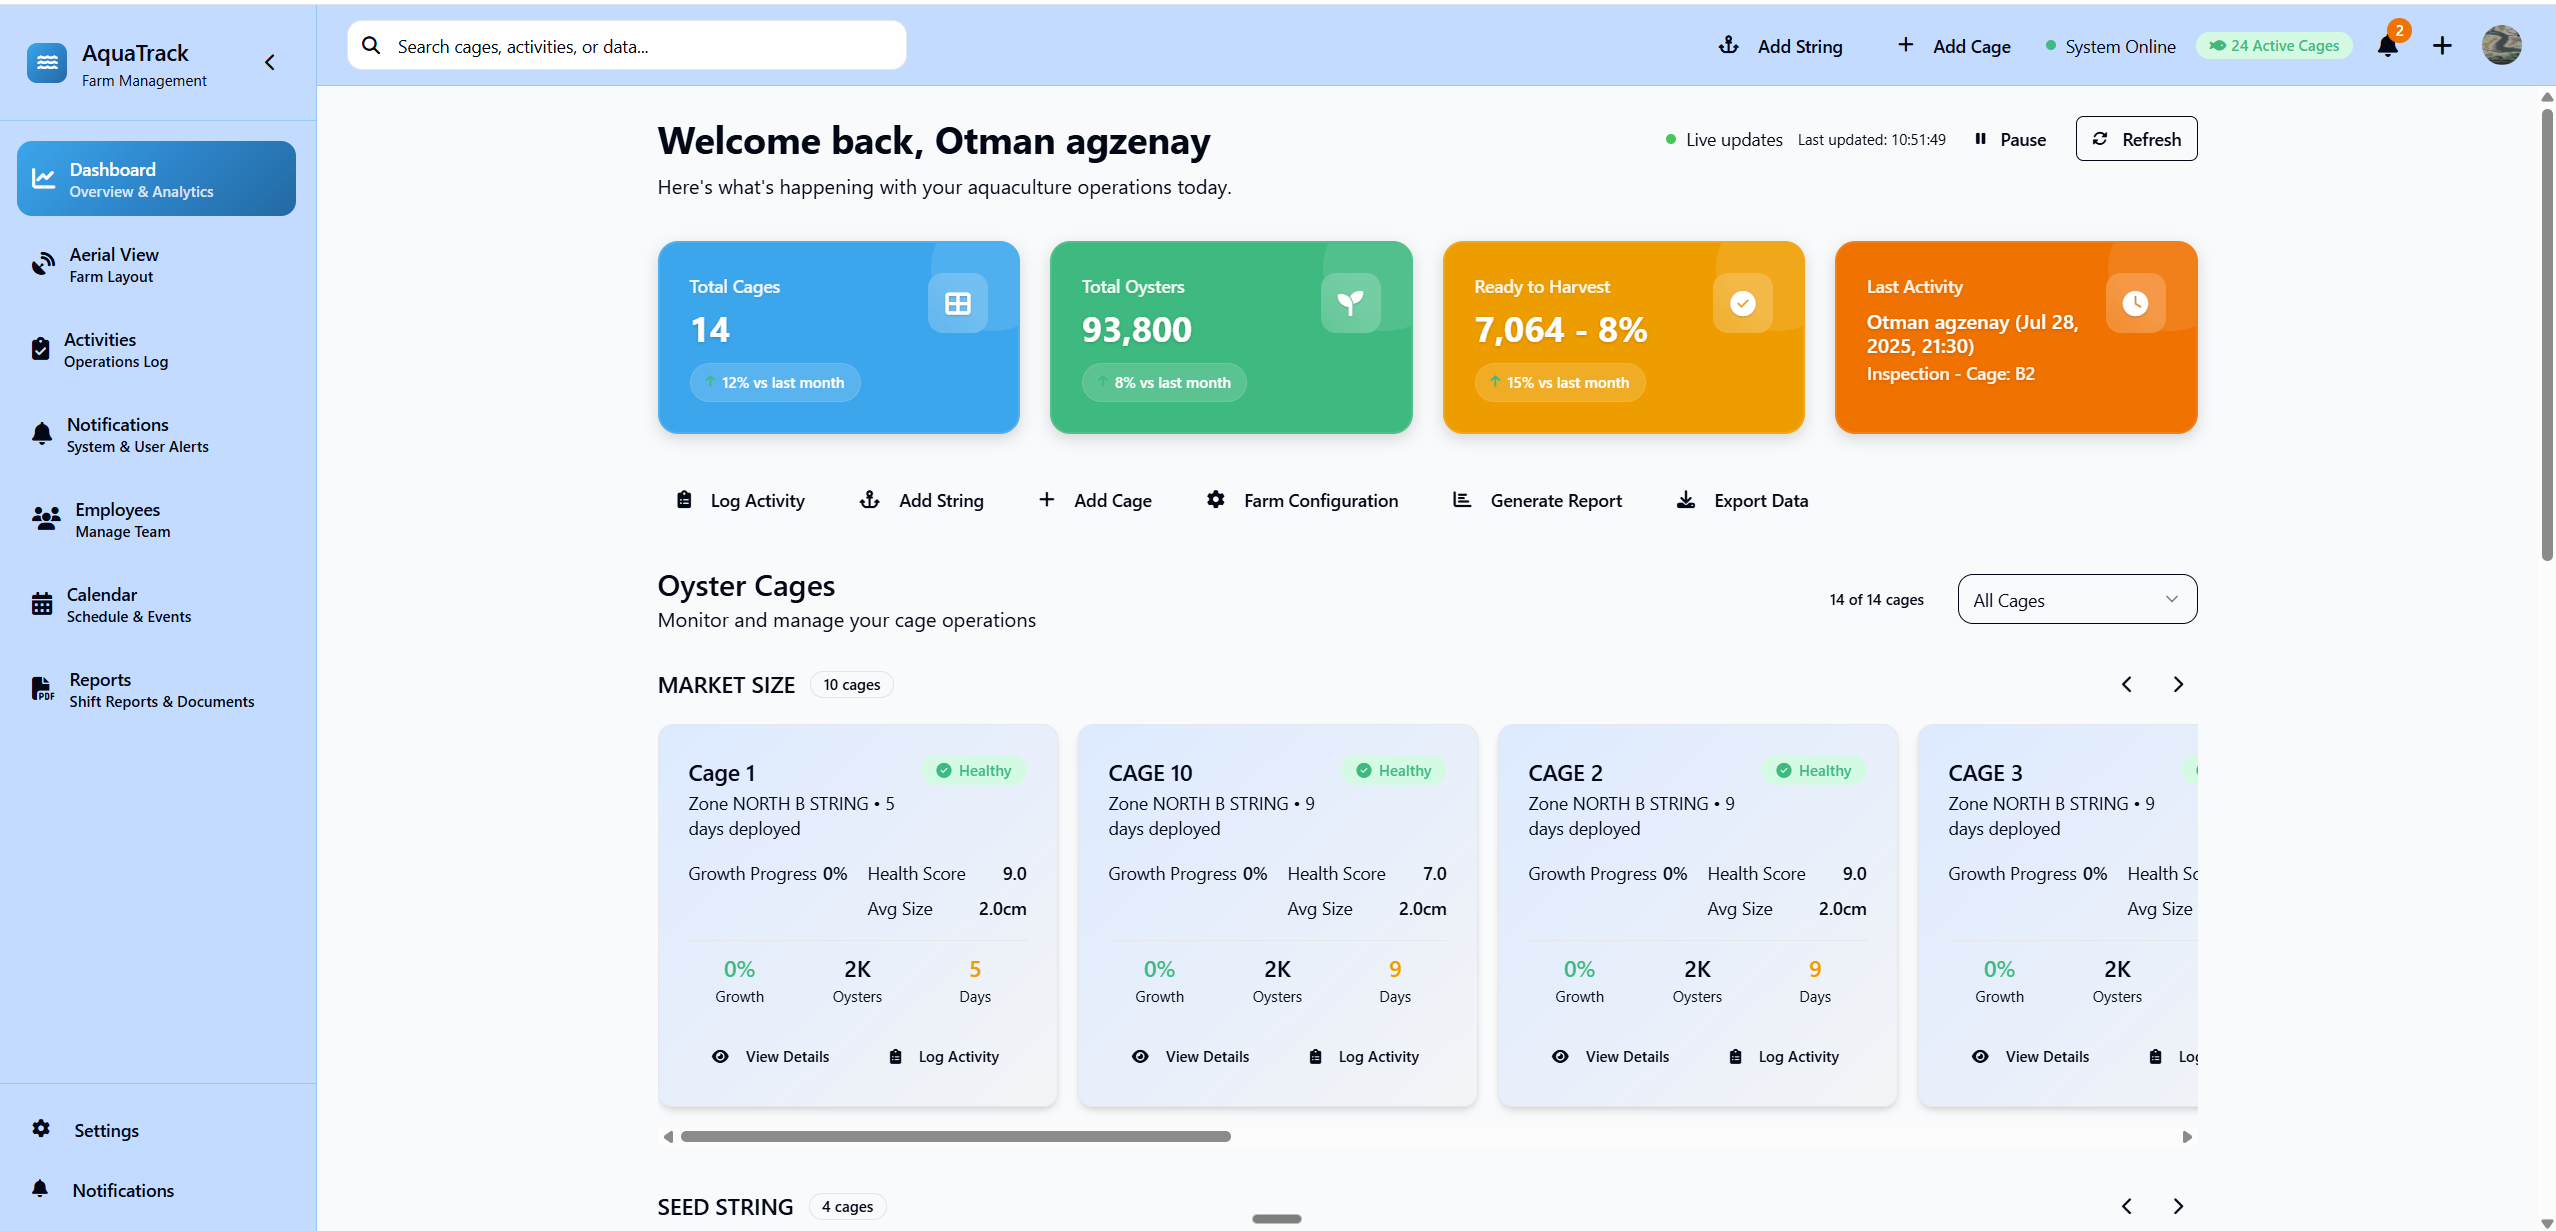View details of Cage 1
Viewport: 2556px width, 1231px height.
[770, 1057]
